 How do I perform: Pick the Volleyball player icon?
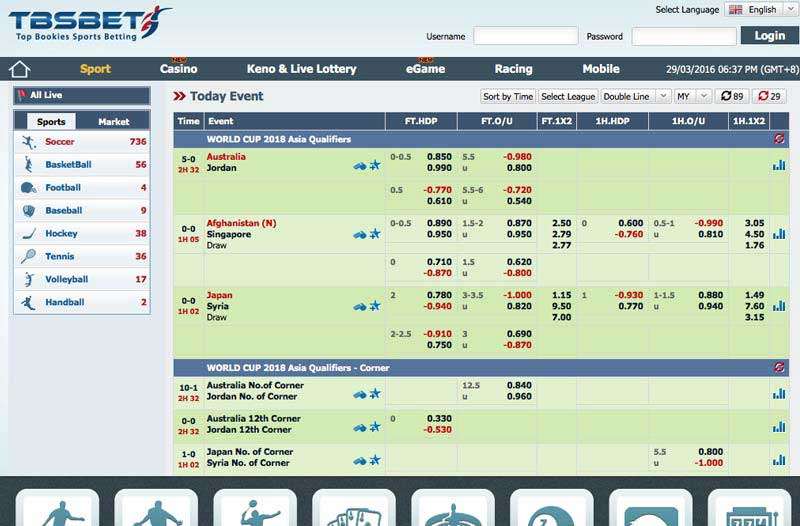pyautogui.click(x=29, y=279)
